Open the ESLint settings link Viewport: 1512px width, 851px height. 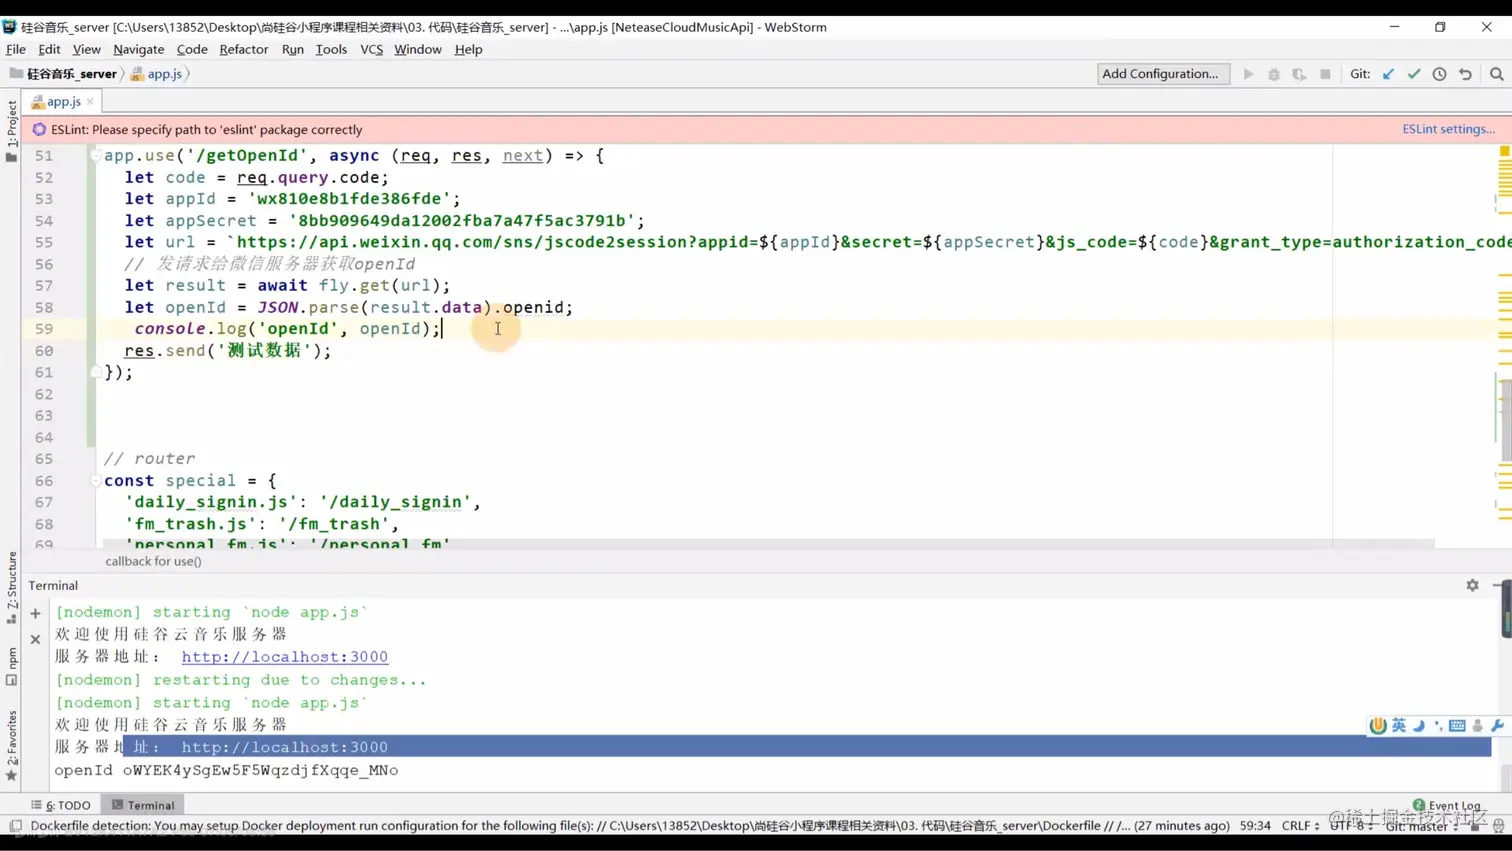(1448, 129)
